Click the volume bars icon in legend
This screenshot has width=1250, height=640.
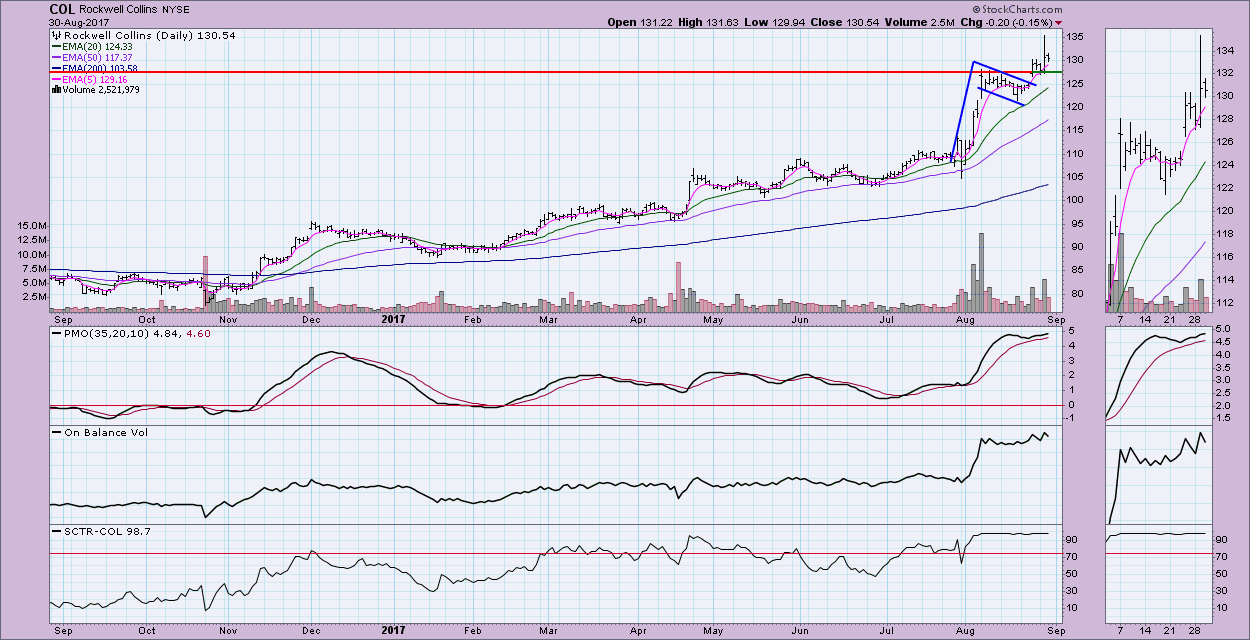55,89
